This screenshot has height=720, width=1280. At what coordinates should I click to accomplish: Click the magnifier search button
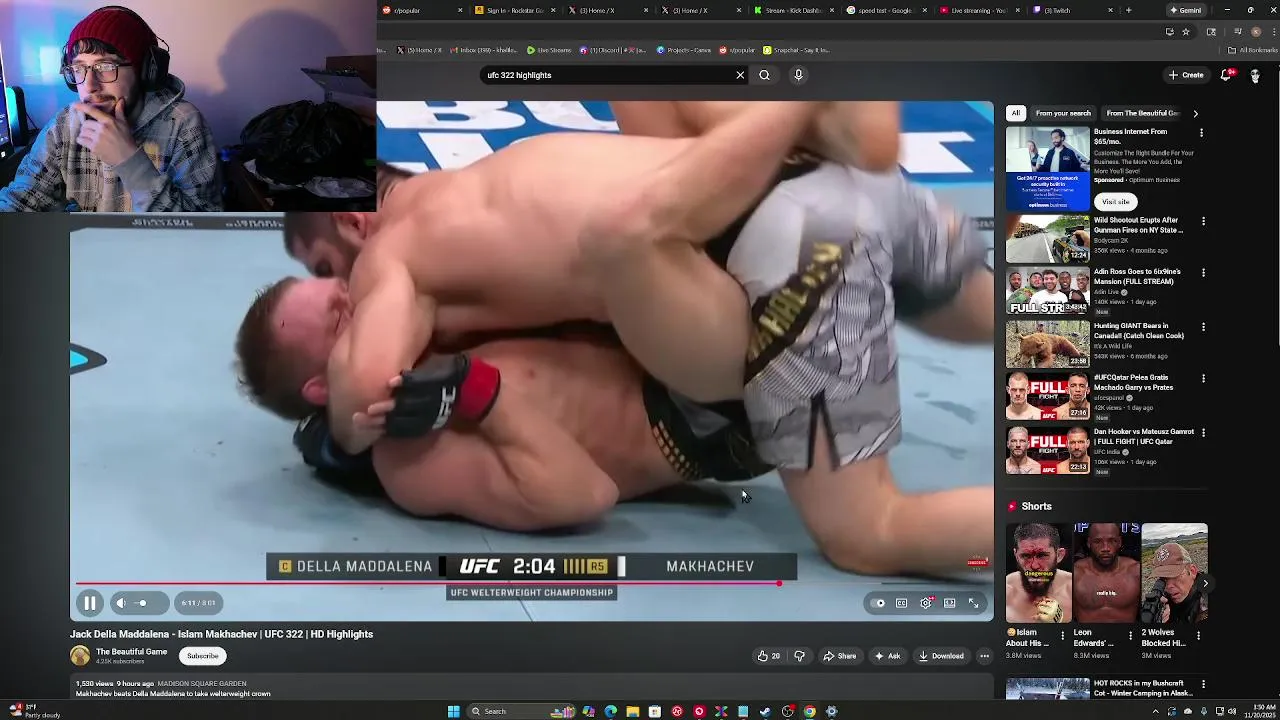(764, 75)
